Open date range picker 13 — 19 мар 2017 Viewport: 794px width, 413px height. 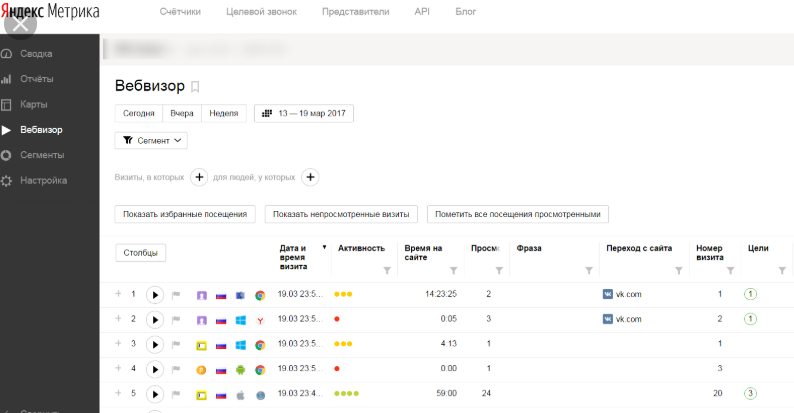[x=304, y=113]
